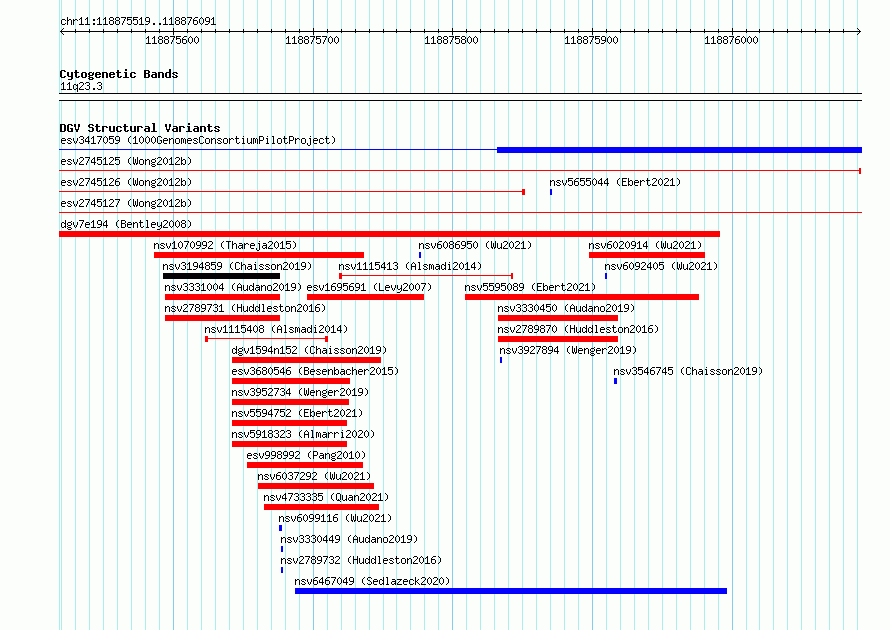Click nsv3927894 (Wenger2019) label

[568, 350]
